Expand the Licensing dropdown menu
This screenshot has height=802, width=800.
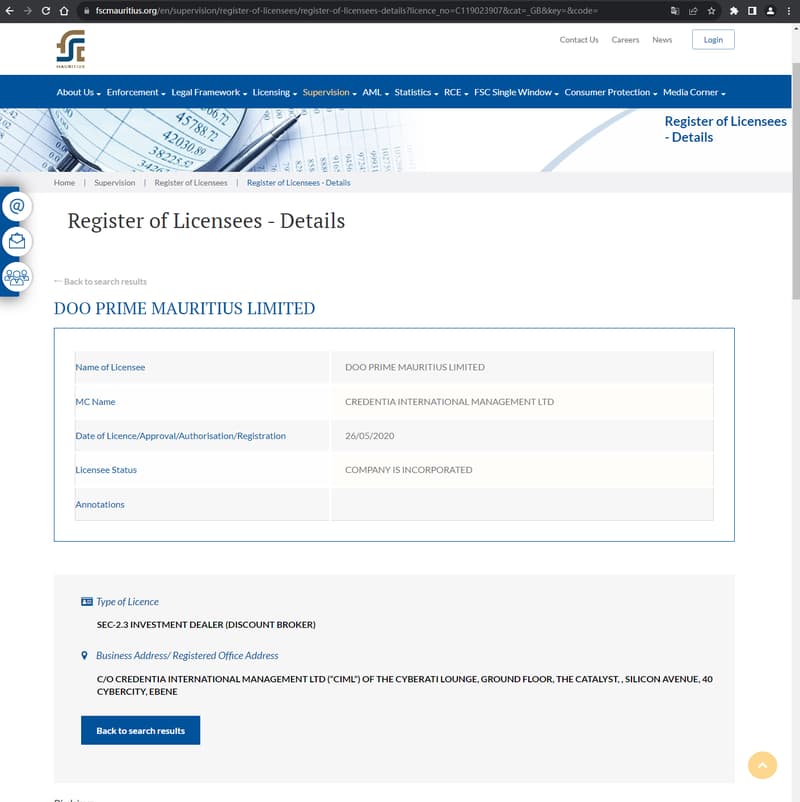coord(274,92)
